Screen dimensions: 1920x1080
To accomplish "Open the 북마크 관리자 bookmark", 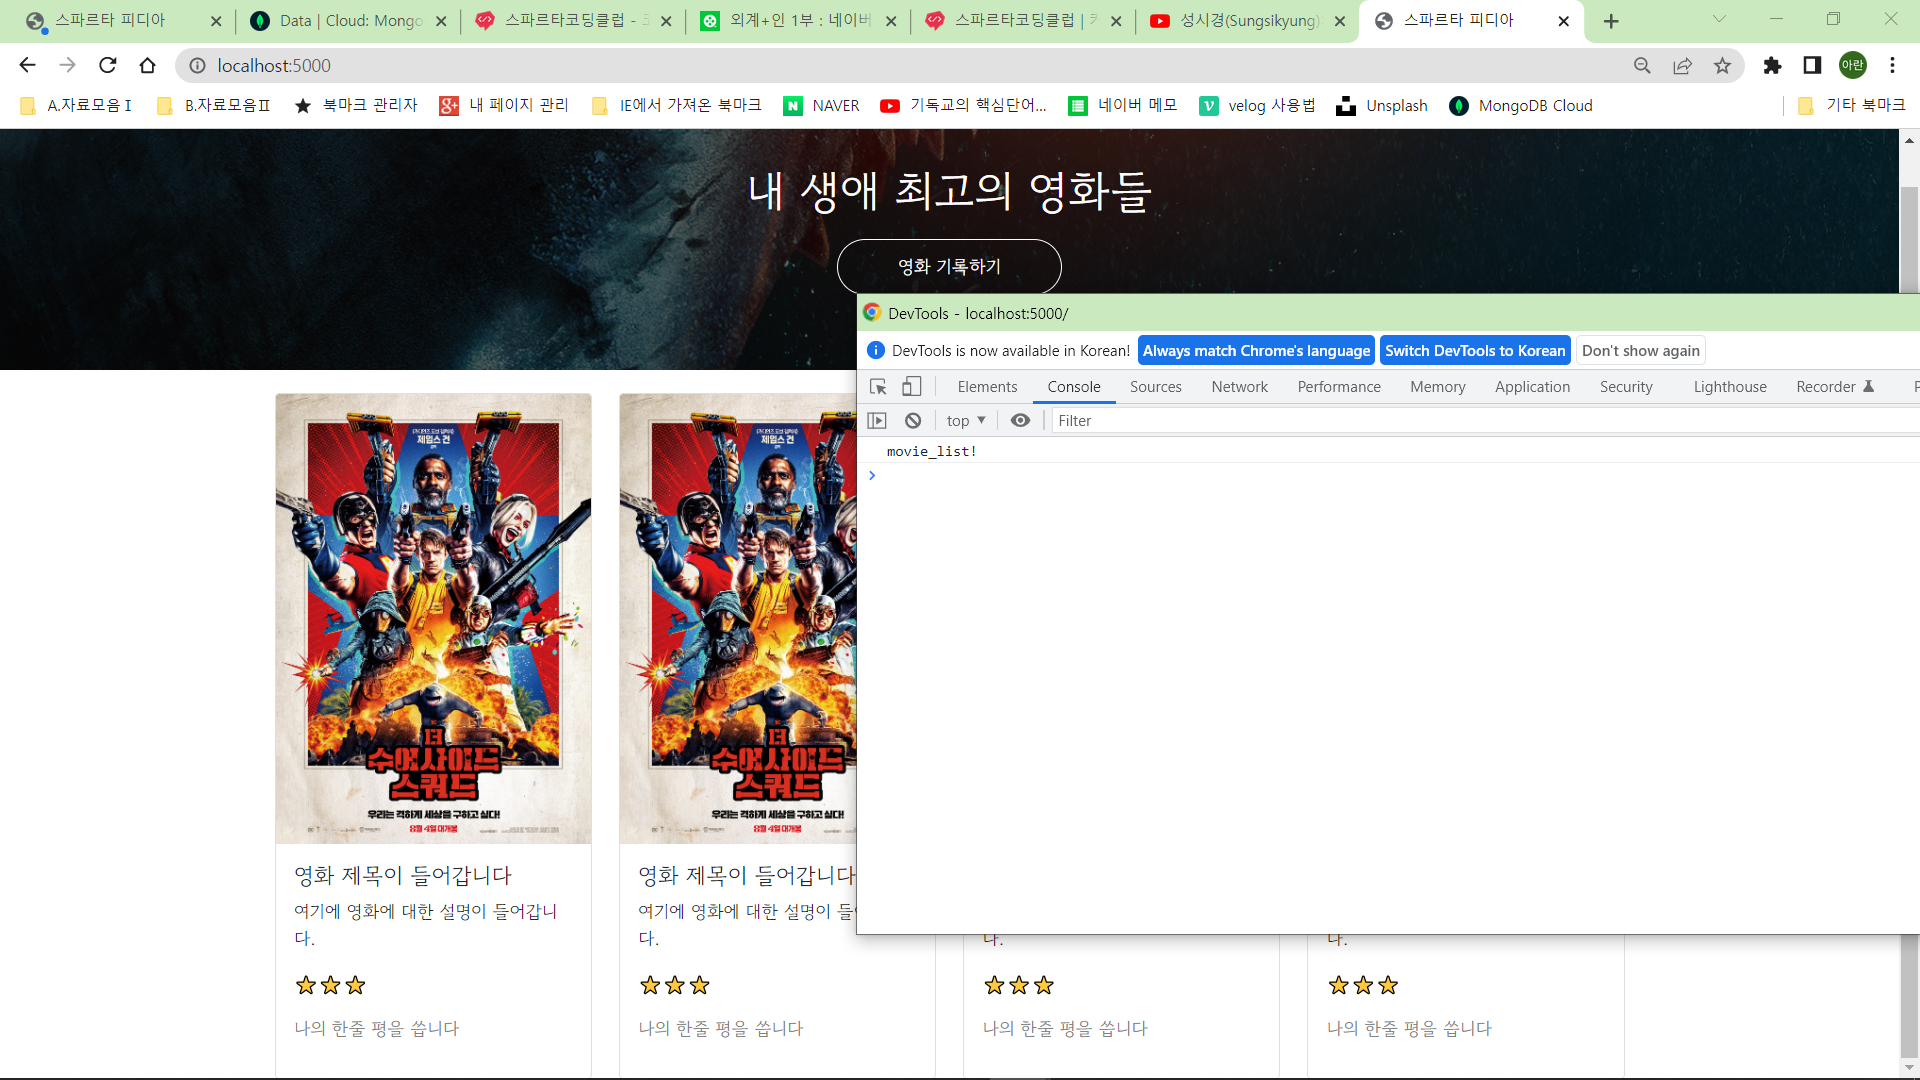I will click(x=356, y=106).
